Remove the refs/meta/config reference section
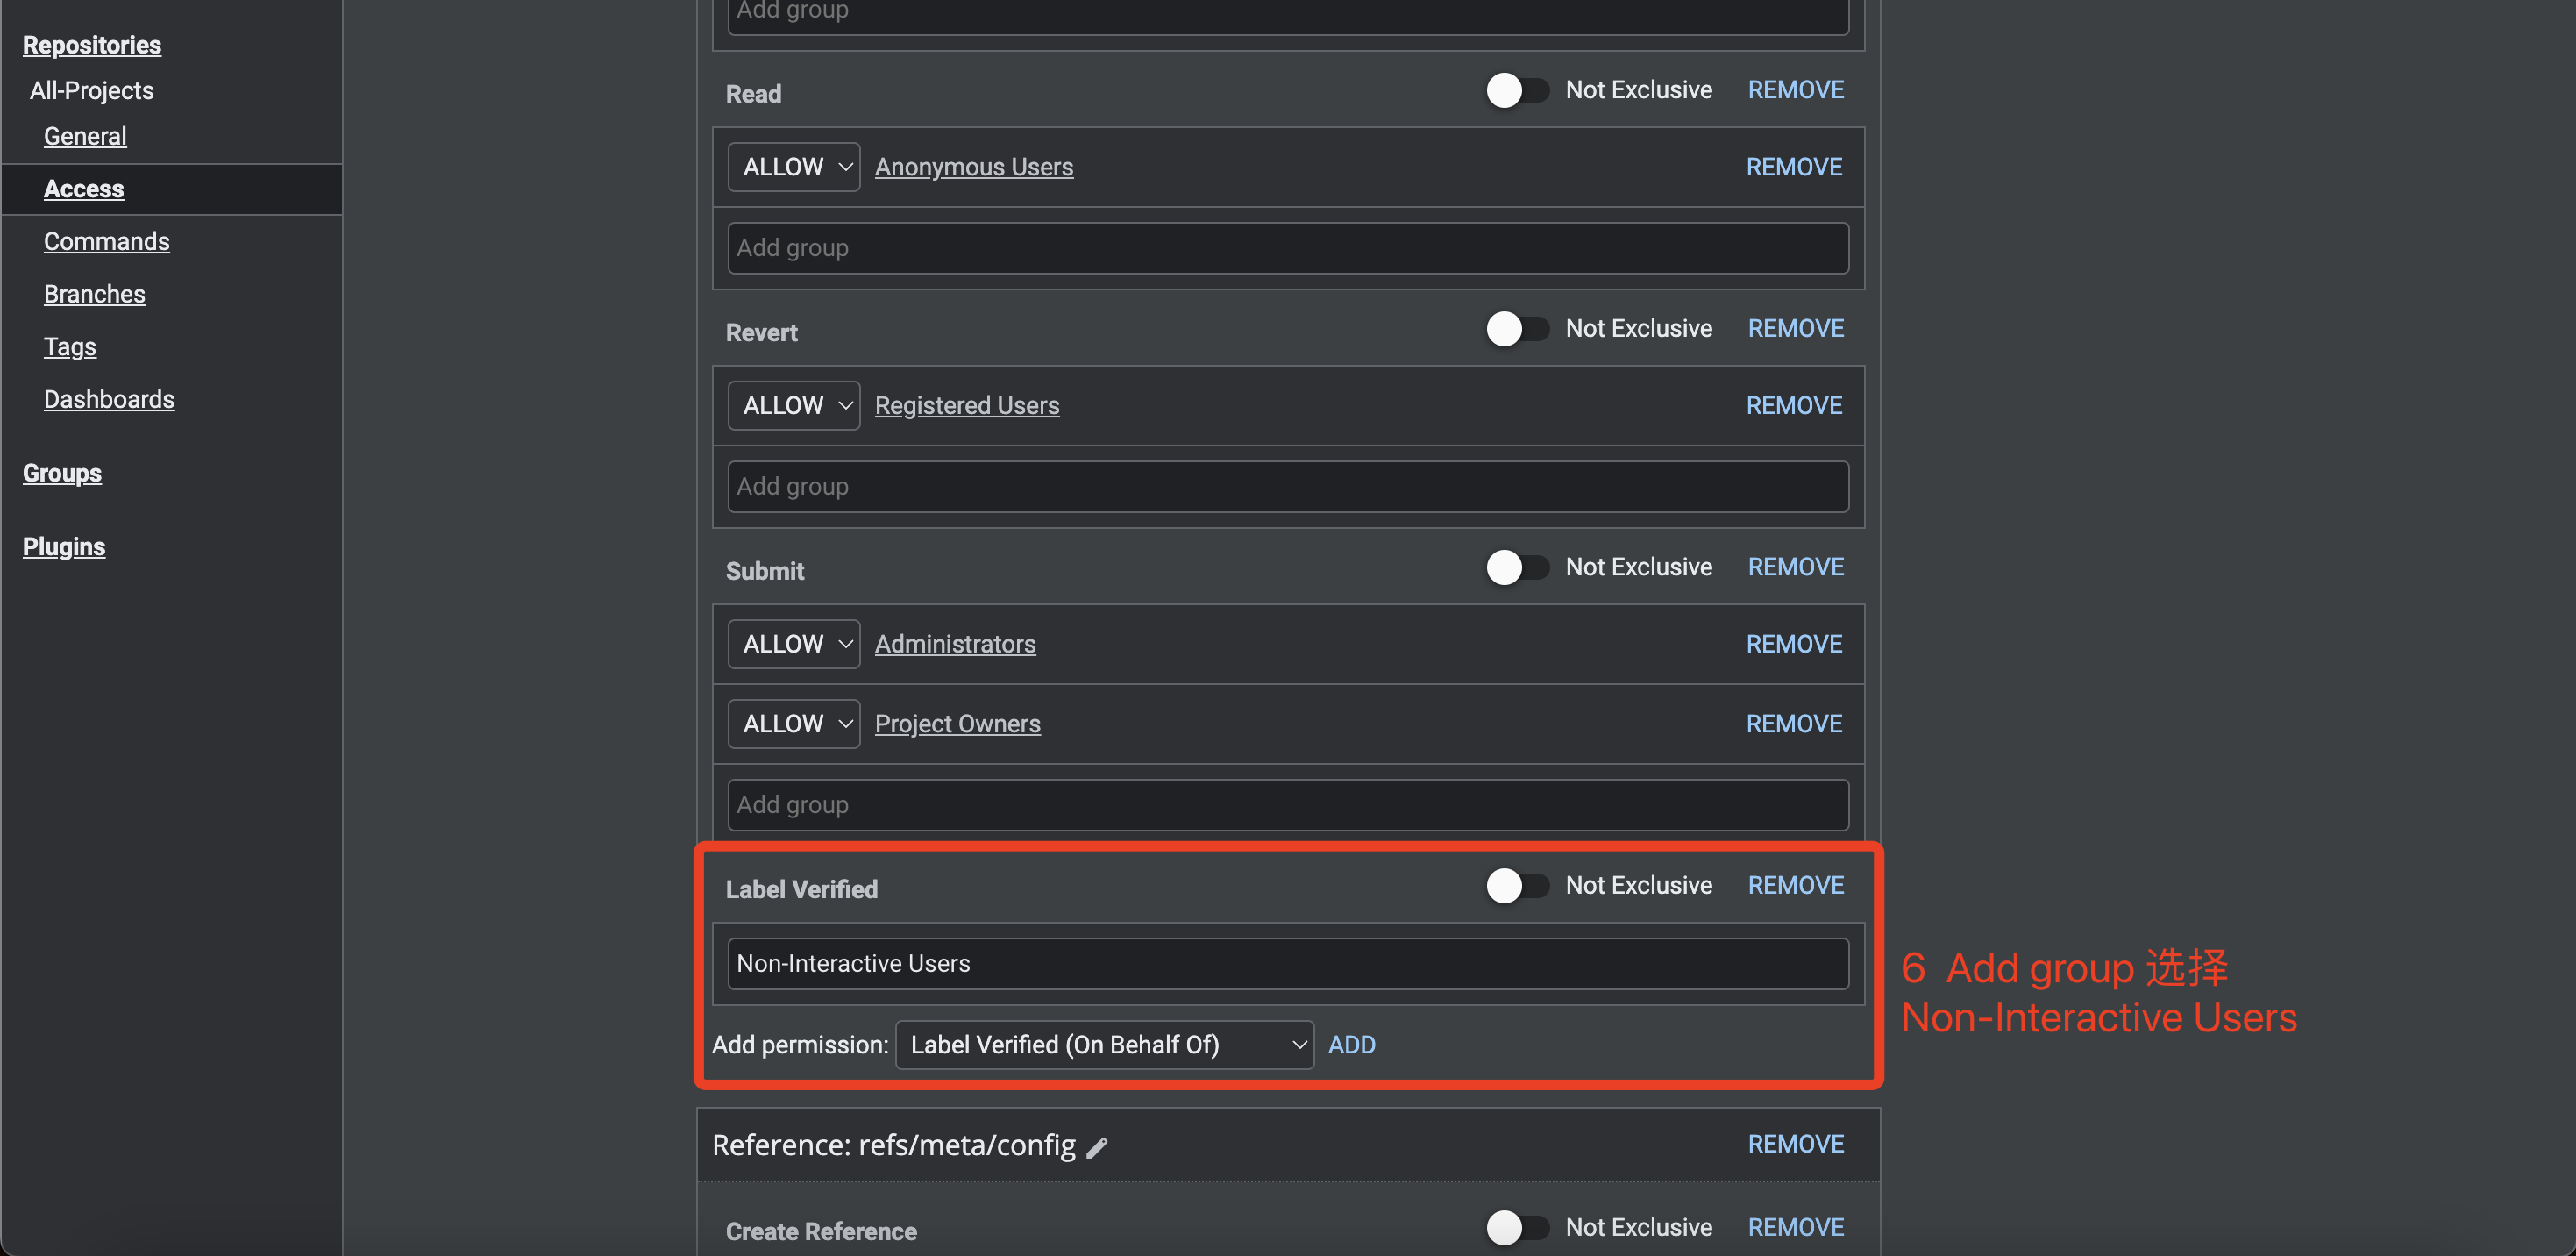Image resolution: width=2576 pixels, height=1256 pixels. click(1795, 1144)
